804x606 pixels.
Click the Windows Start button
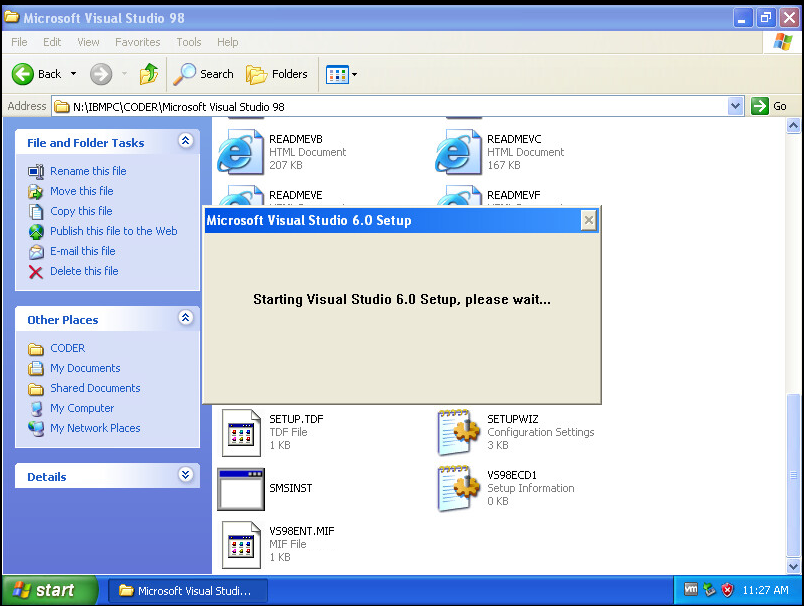(48, 590)
